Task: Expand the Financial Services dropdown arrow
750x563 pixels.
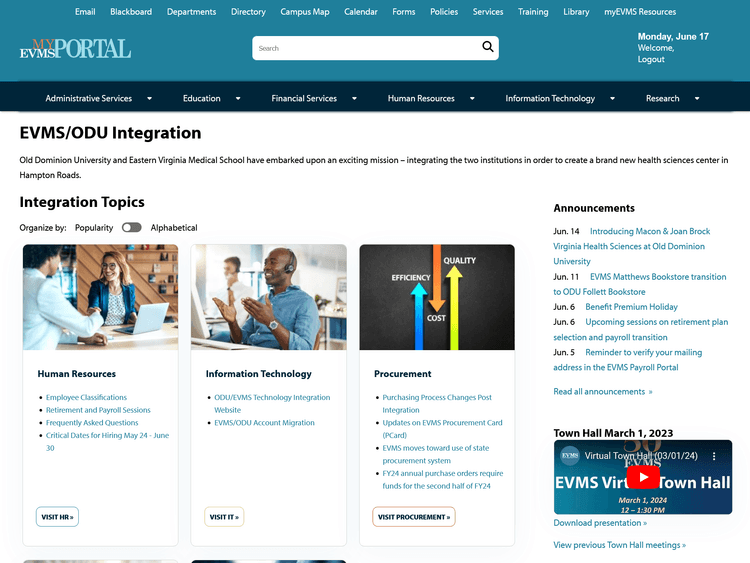Action: [x=354, y=99]
